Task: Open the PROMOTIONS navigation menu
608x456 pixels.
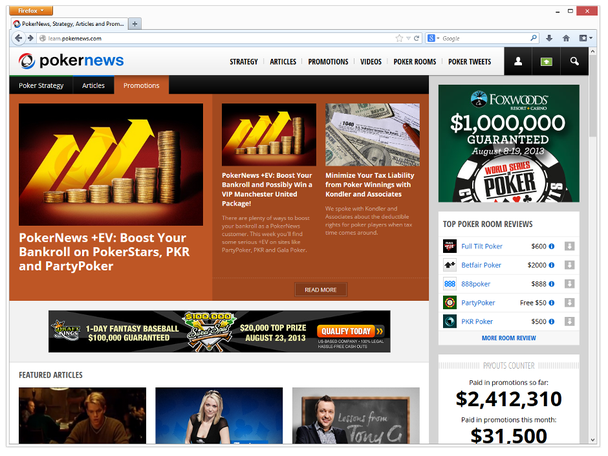Action: pyautogui.click(x=328, y=62)
